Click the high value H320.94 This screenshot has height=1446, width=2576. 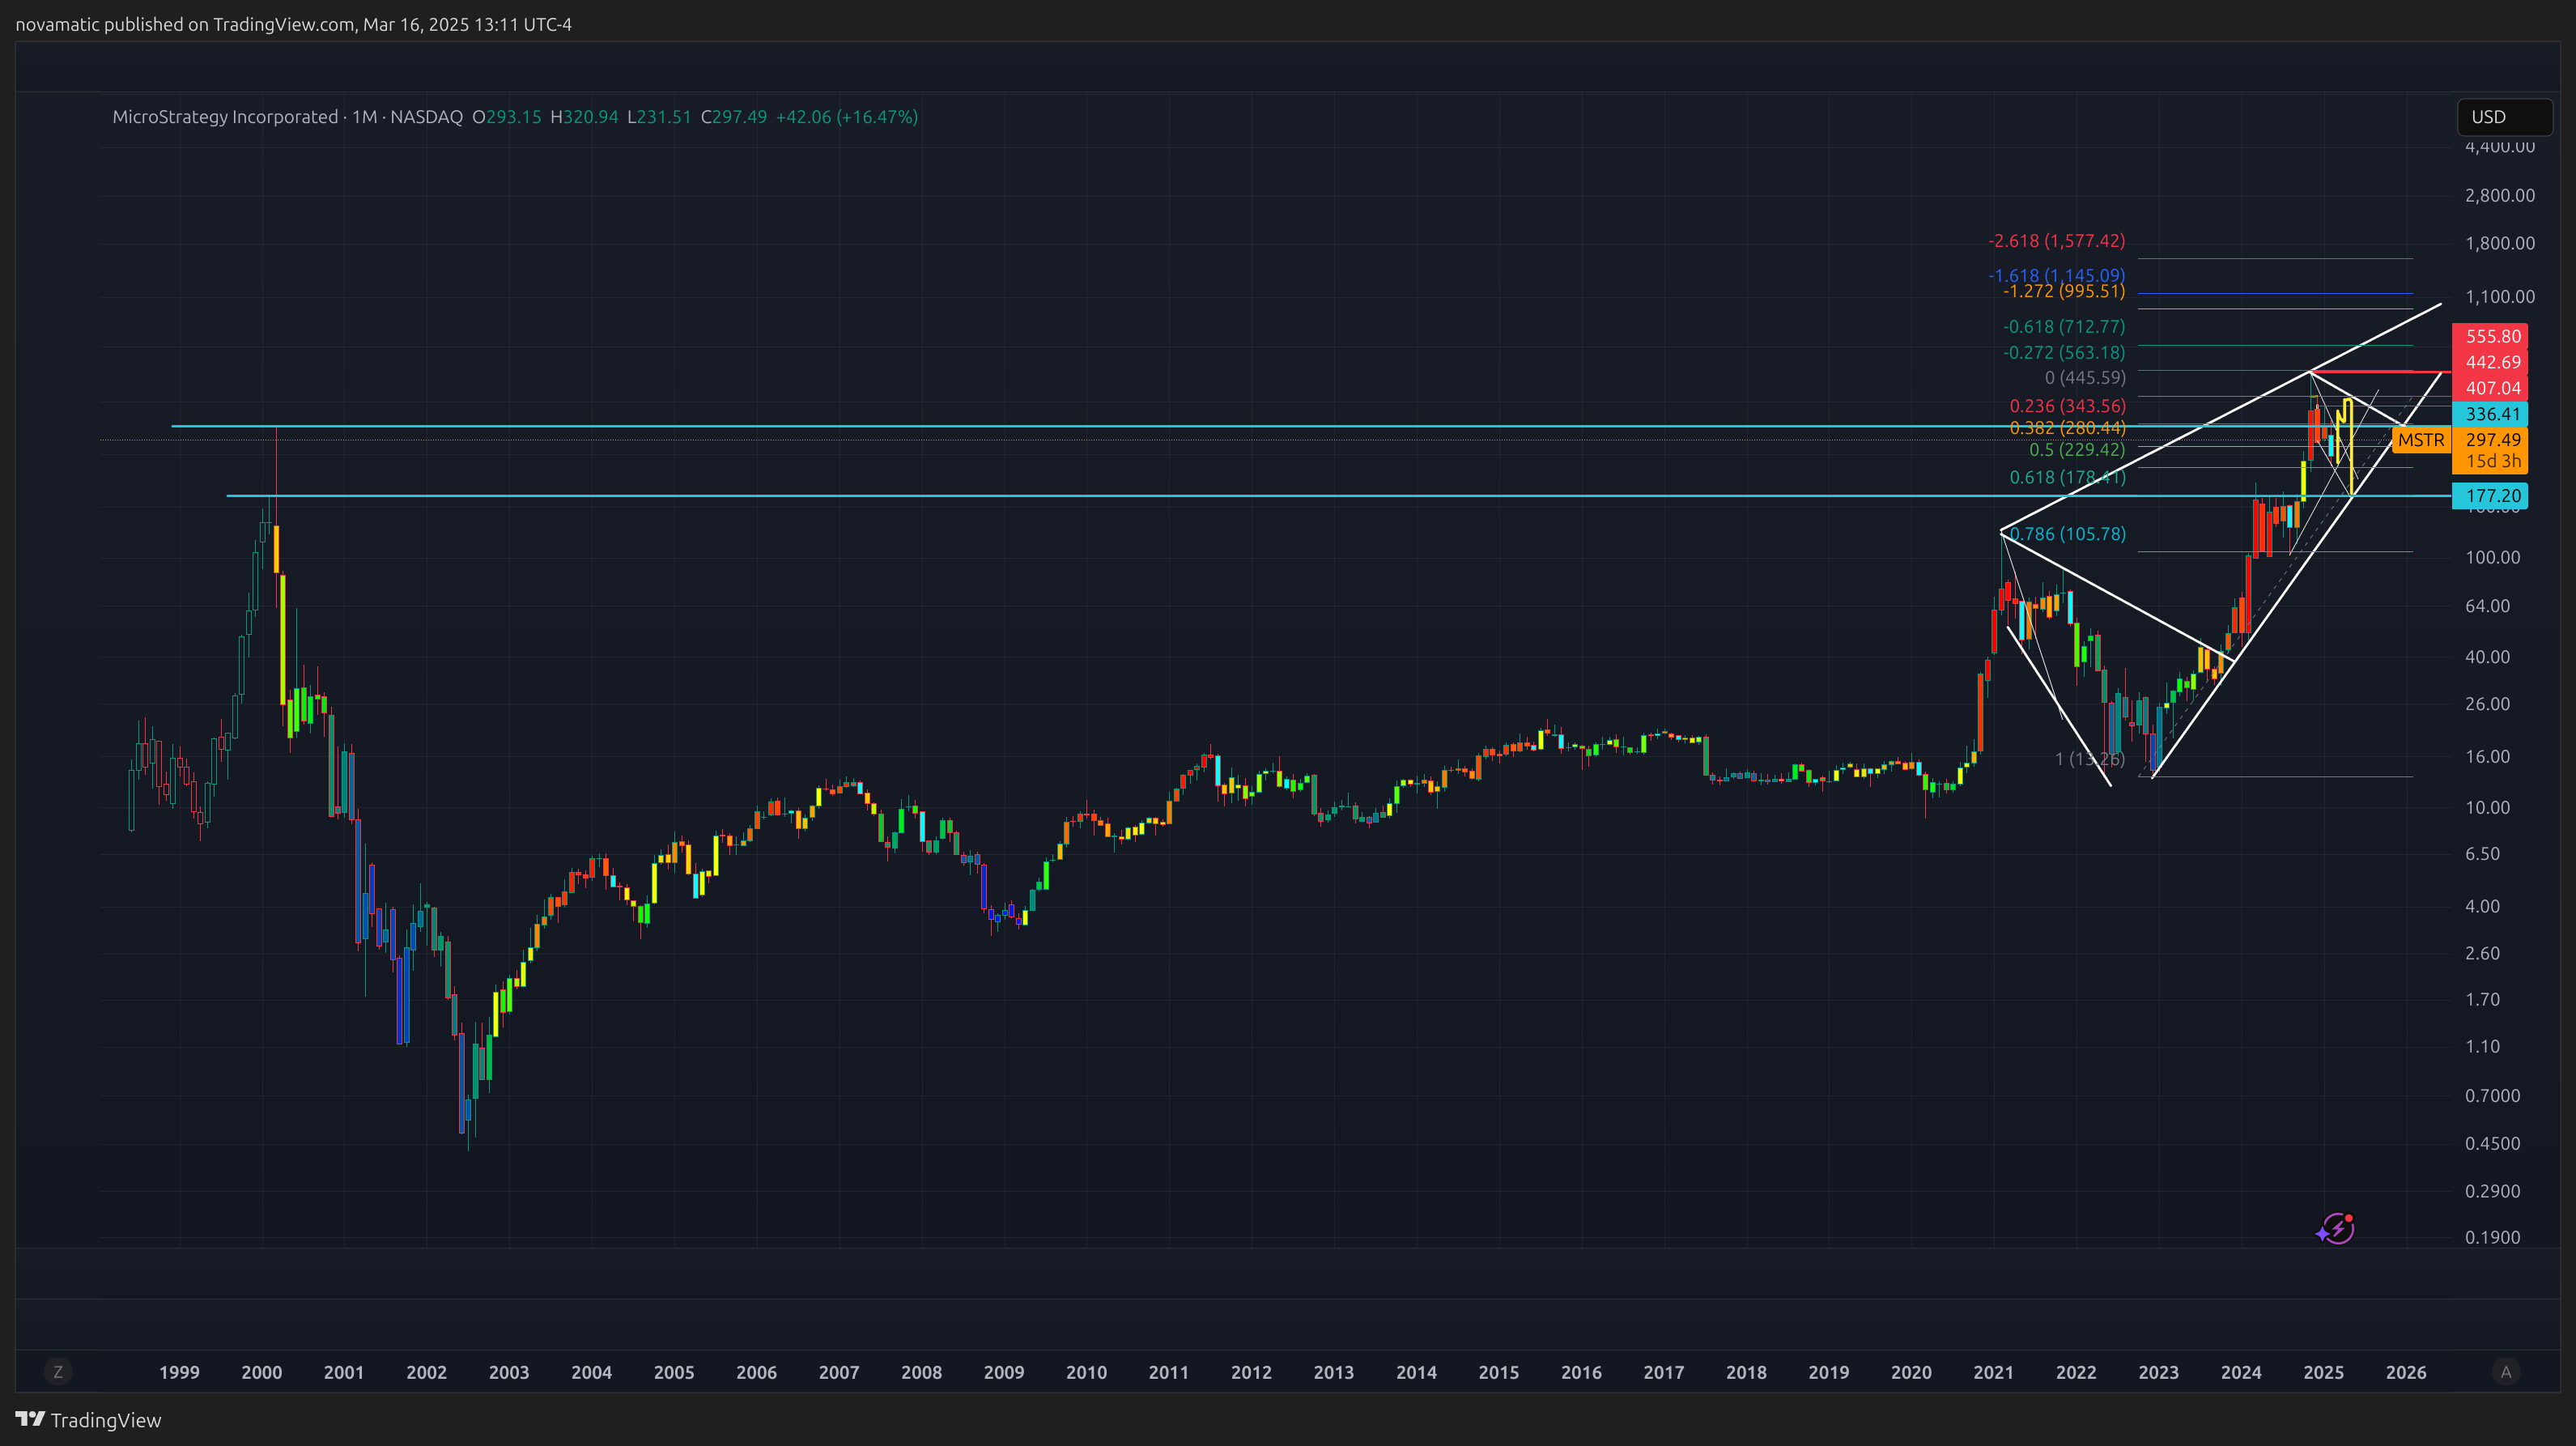(584, 117)
